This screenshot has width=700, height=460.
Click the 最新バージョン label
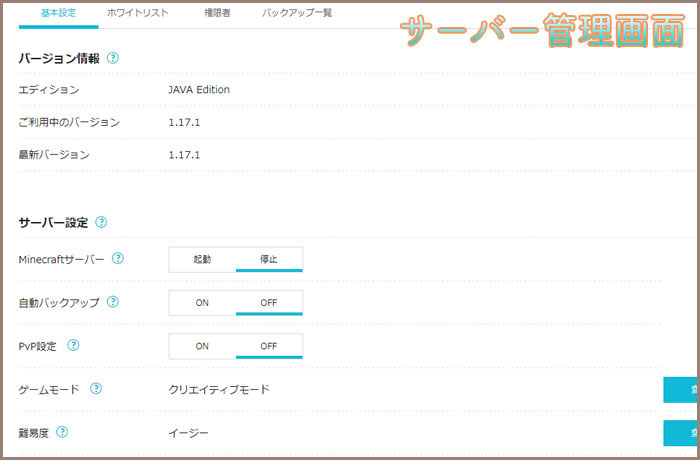coord(54,155)
